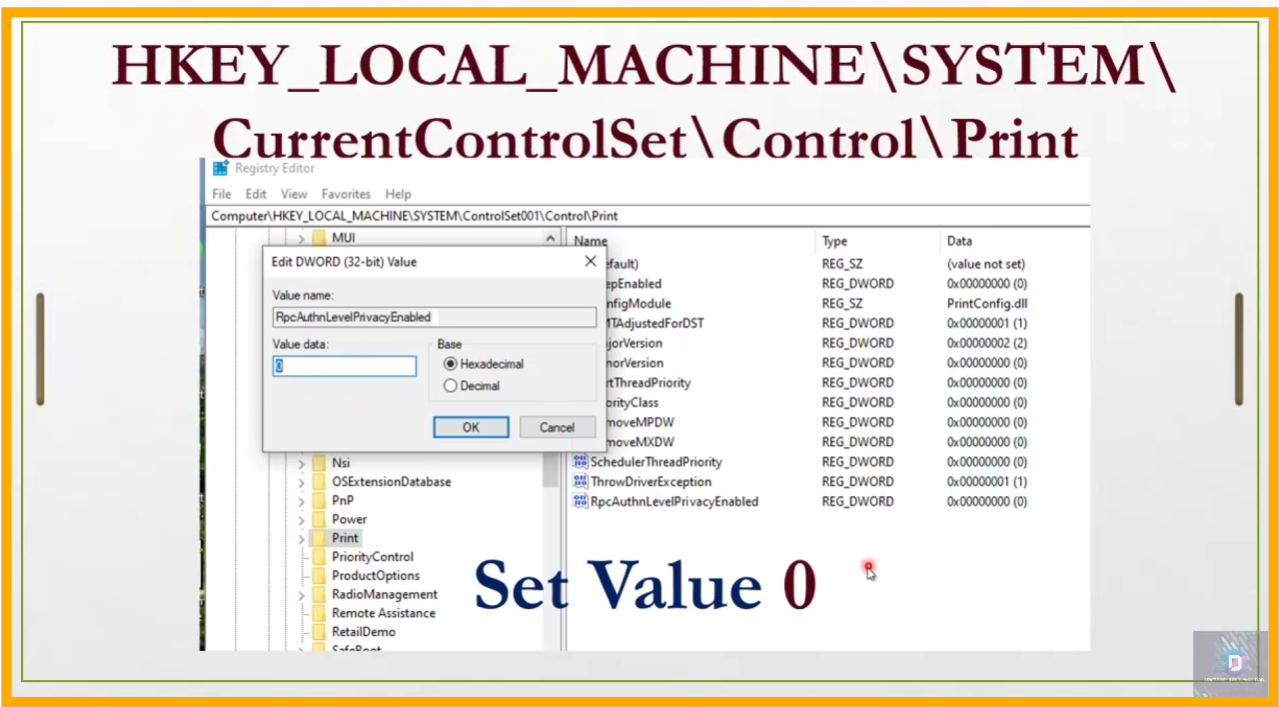Image resolution: width=1279 pixels, height=707 pixels.
Task: Click the Value data input field
Action: click(345, 366)
